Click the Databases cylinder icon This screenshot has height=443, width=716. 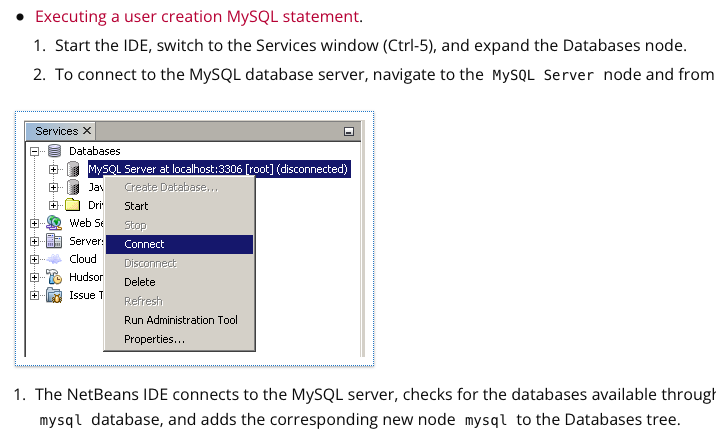54,151
